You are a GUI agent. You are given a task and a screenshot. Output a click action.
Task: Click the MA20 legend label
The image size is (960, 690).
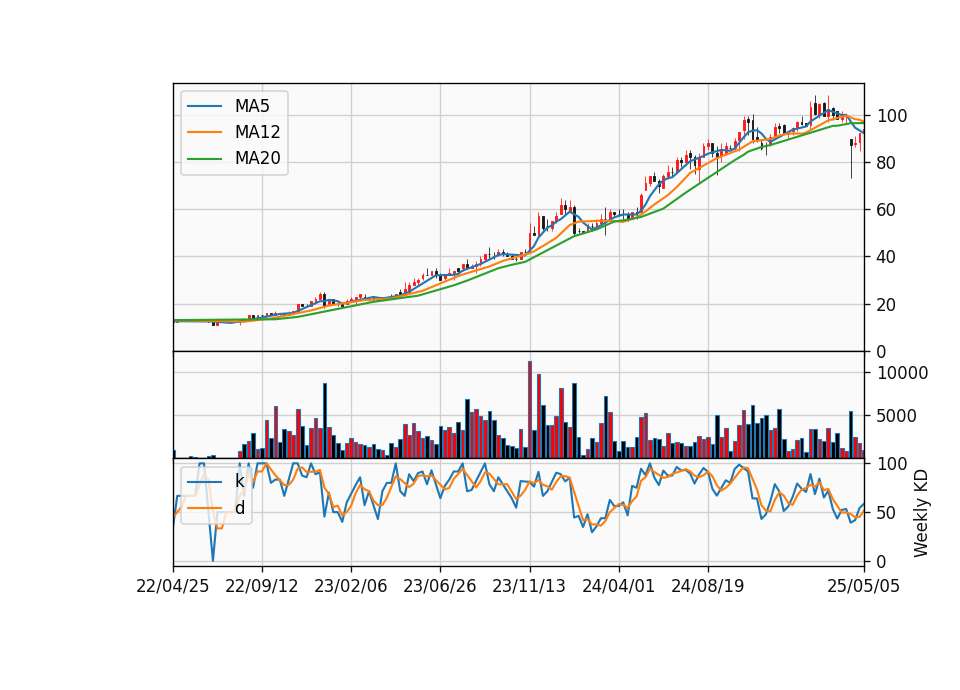click(x=257, y=159)
